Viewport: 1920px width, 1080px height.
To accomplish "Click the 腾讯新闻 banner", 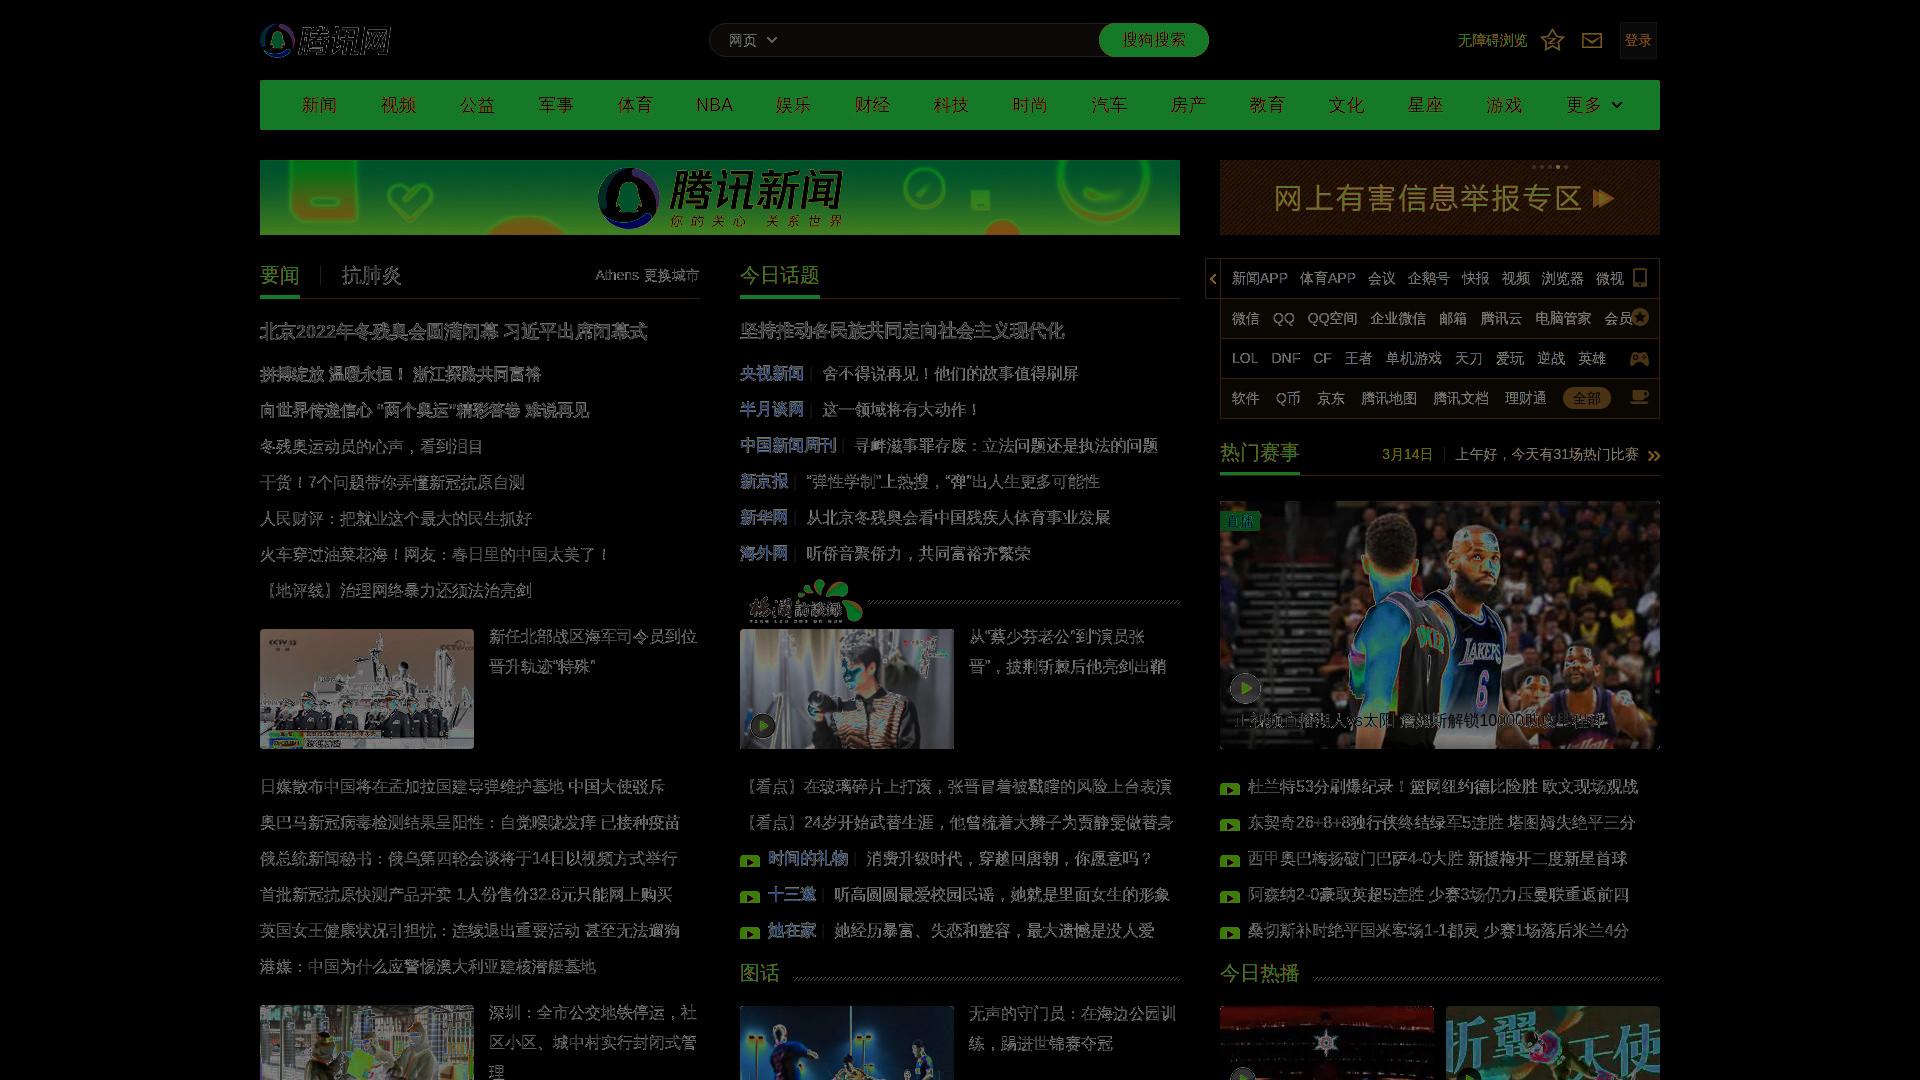I will click(720, 197).
